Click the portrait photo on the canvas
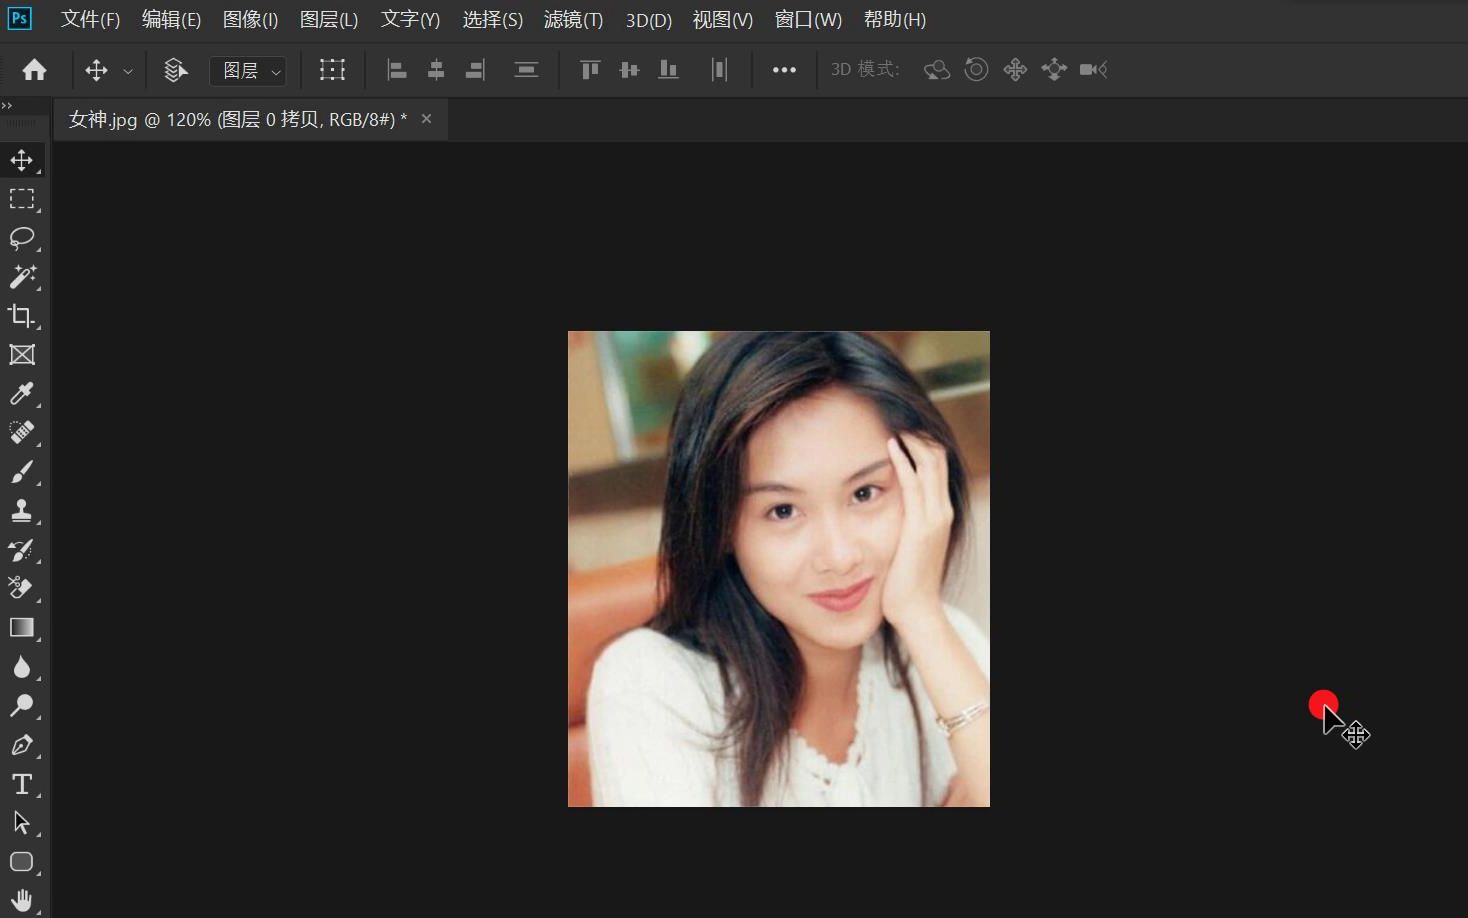1468x918 pixels. (x=779, y=569)
